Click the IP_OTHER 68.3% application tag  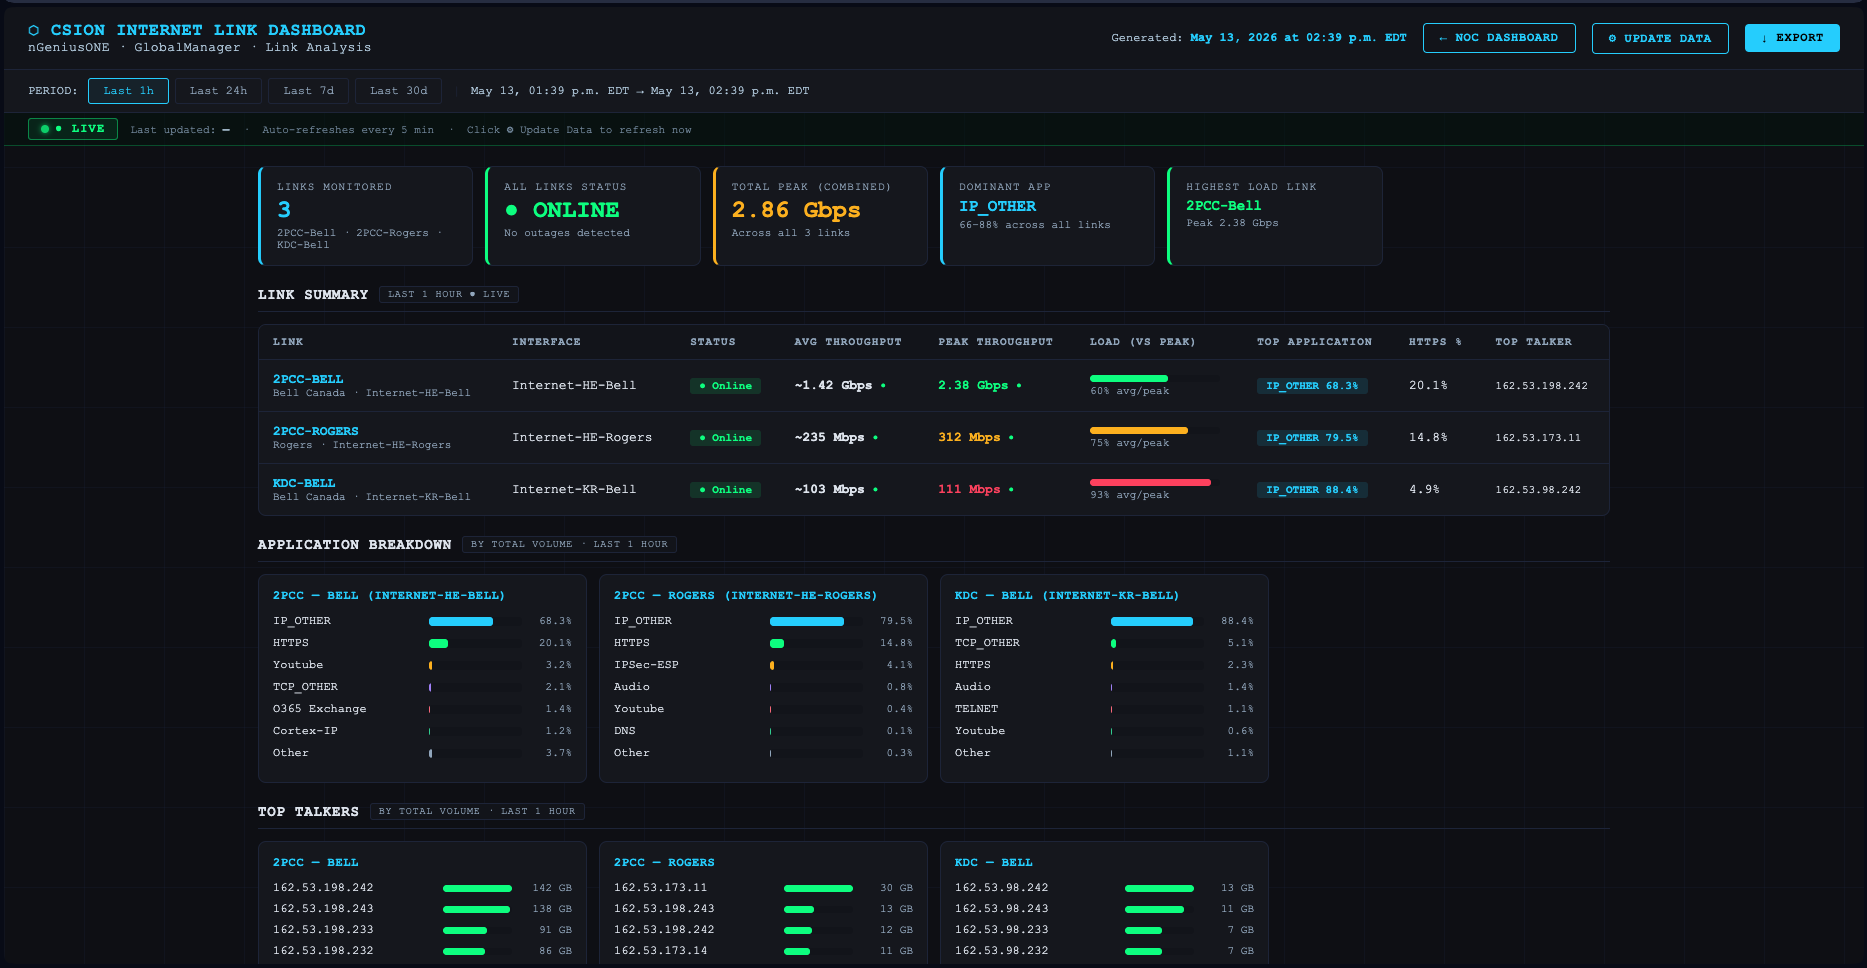click(1312, 386)
